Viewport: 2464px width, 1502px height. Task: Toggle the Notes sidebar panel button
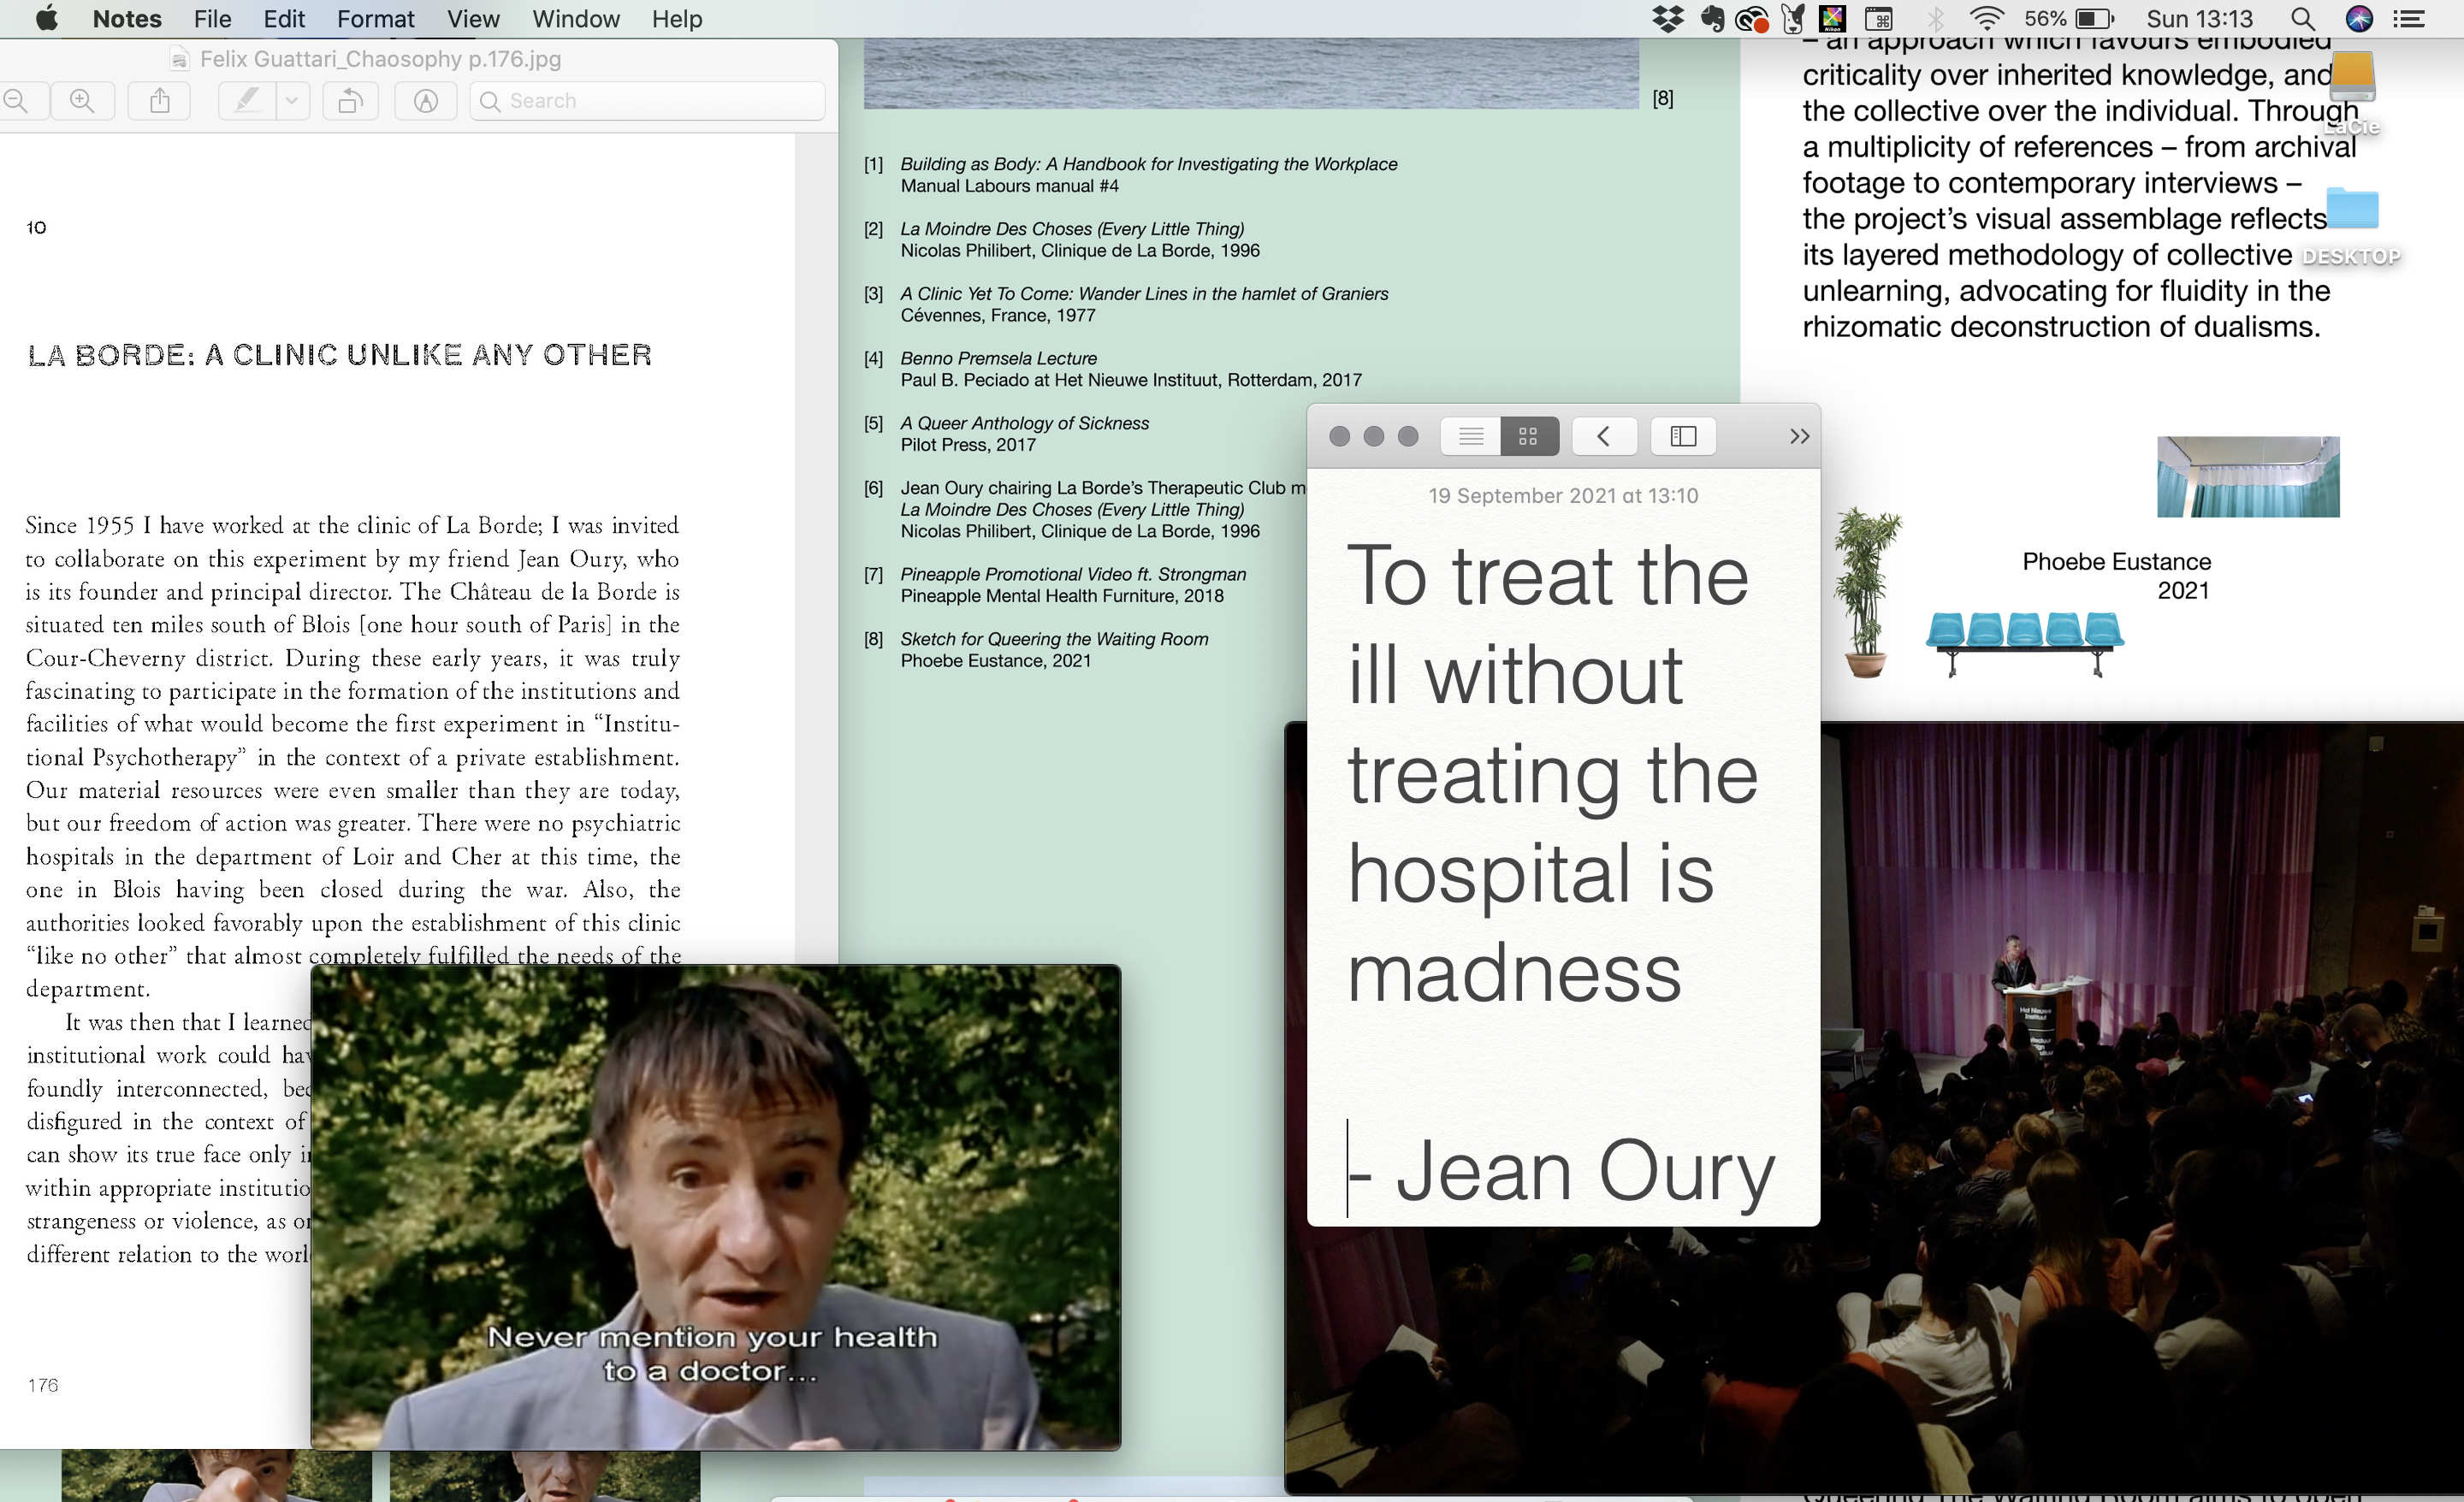[1683, 436]
